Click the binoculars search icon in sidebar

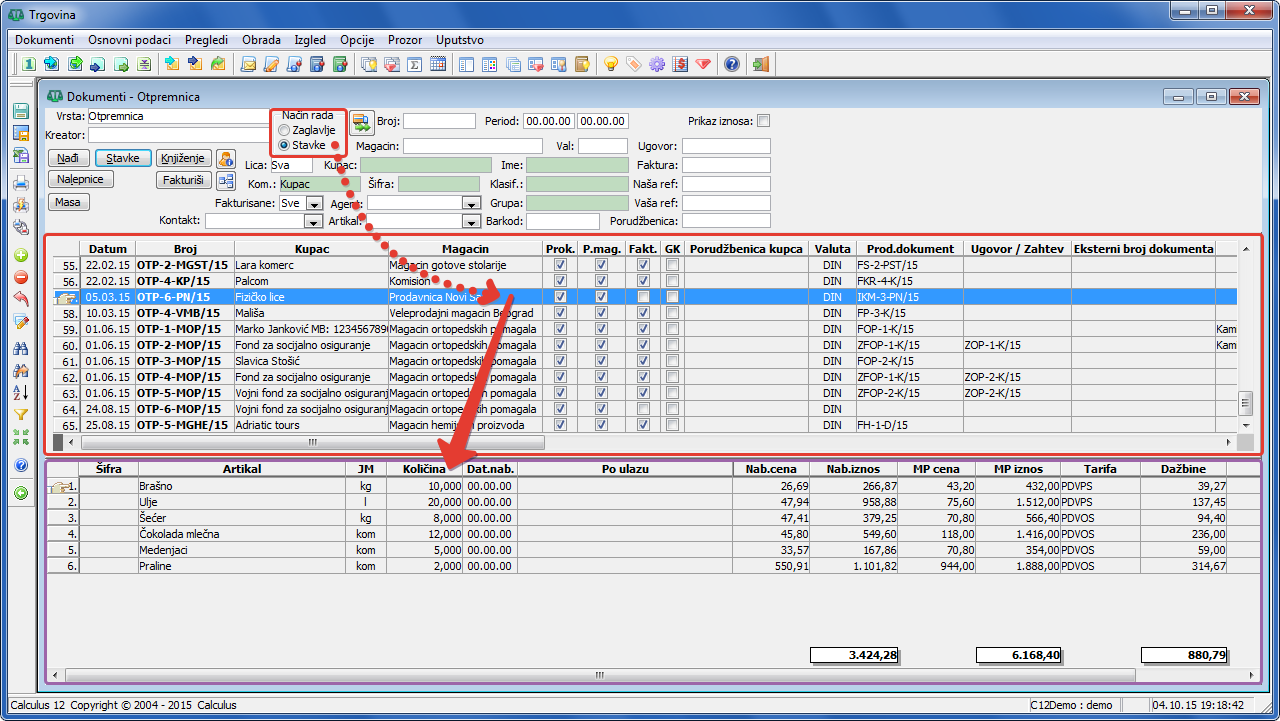point(20,348)
